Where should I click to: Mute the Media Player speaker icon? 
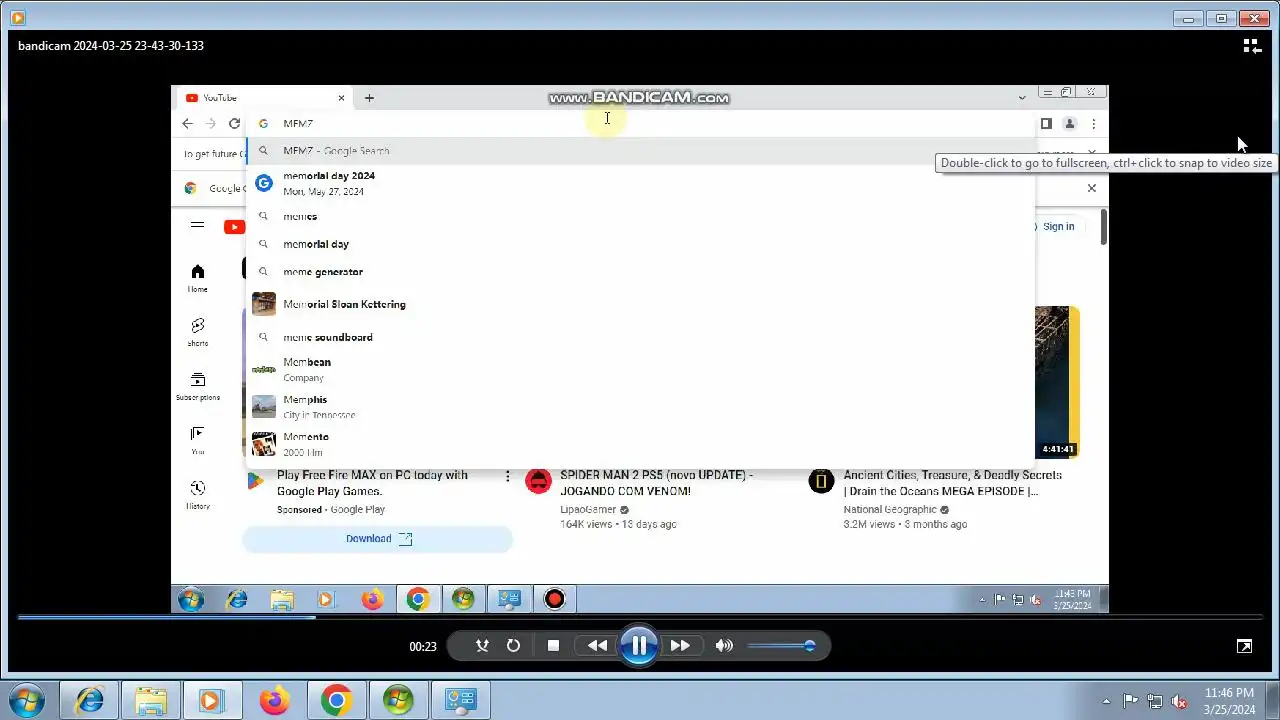pos(724,646)
